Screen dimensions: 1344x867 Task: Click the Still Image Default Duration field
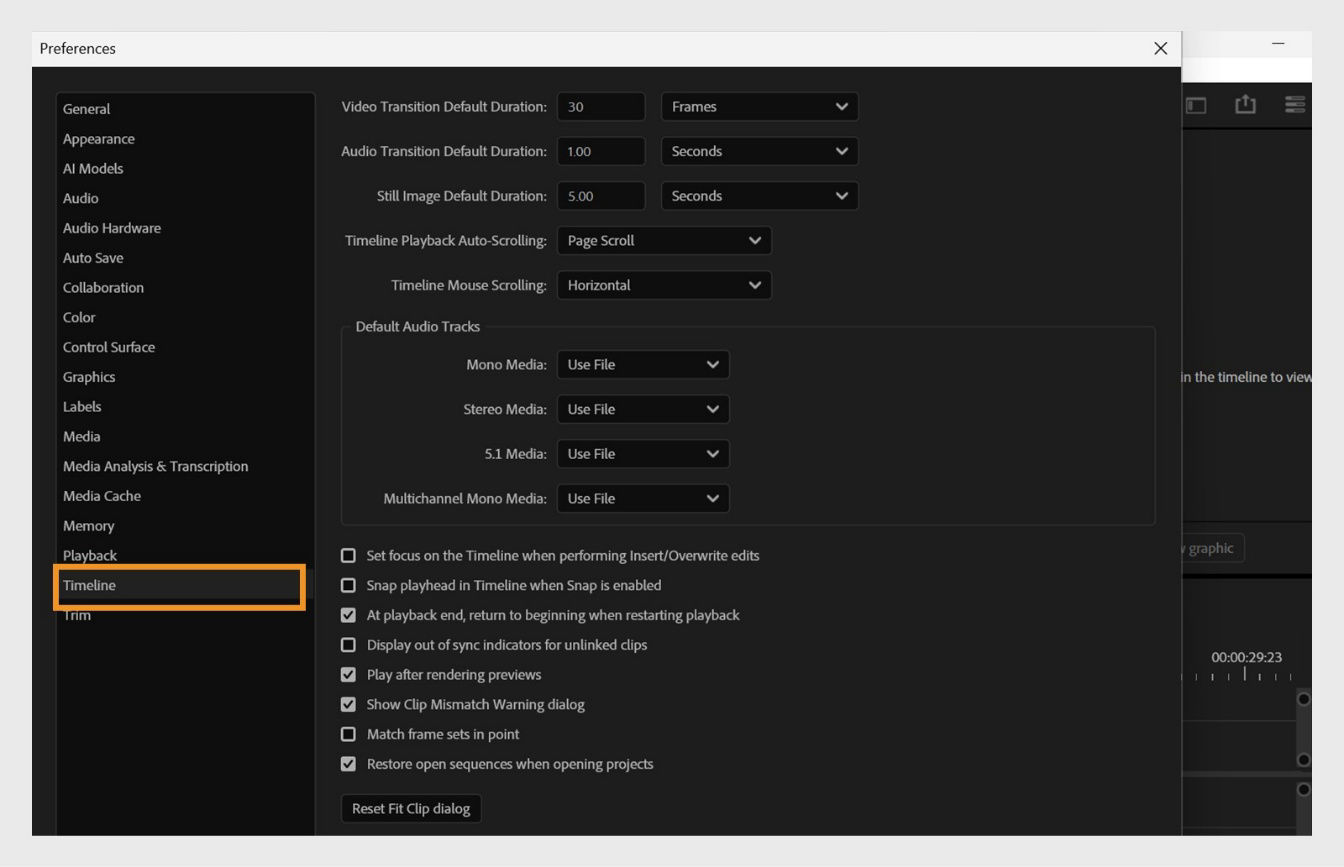pyautogui.click(x=600, y=195)
